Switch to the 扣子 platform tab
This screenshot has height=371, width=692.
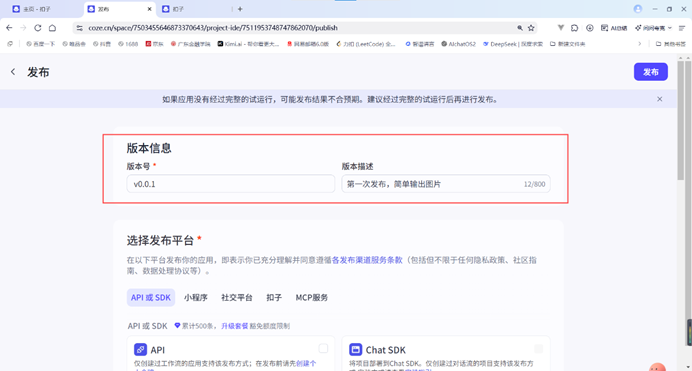tap(274, 297)
